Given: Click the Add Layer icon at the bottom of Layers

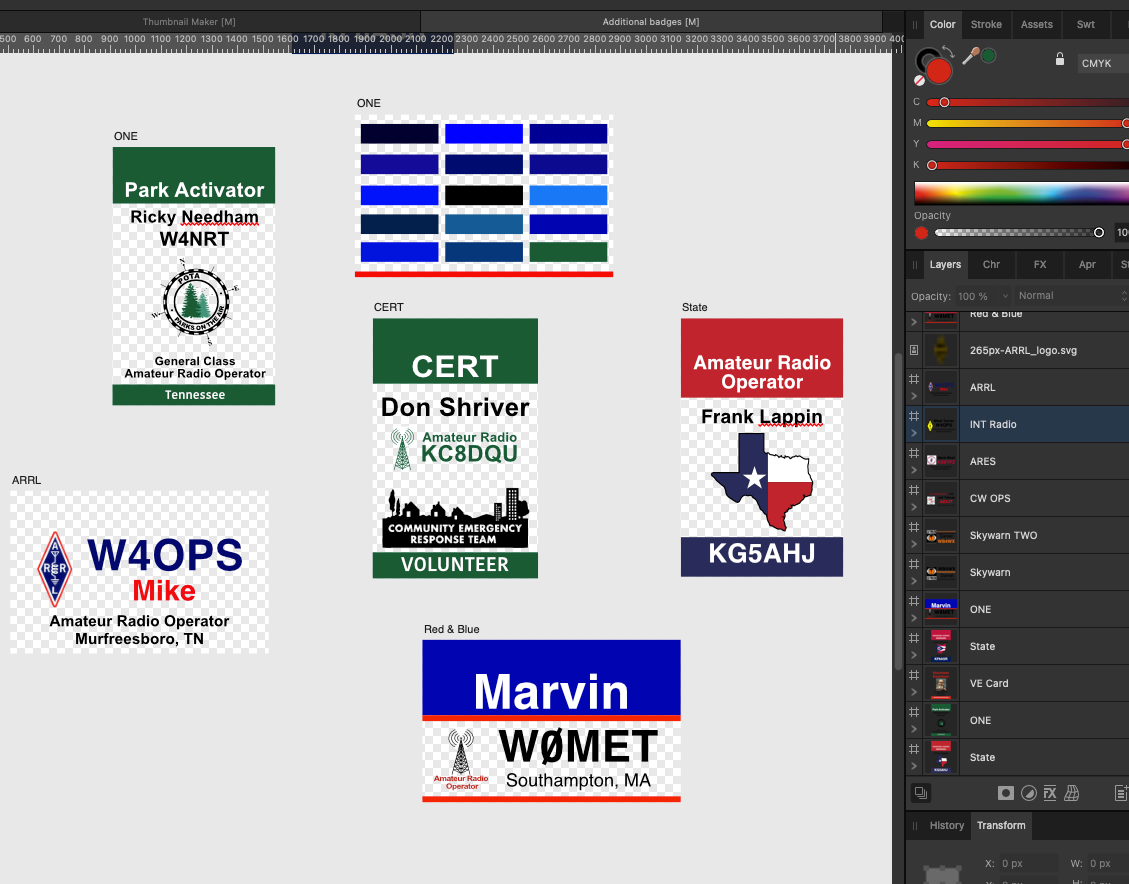Looking at the screenshot, I should tap(1121, 793).
